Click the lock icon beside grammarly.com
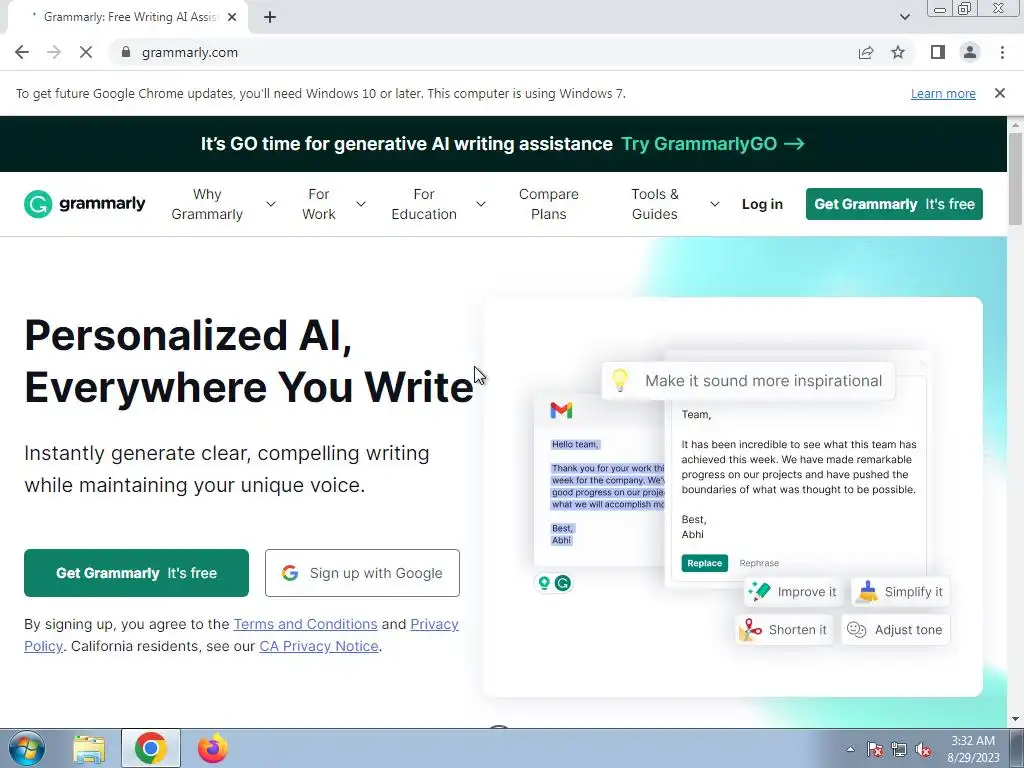Screen dimensions: 1024x768 point(126,52)
